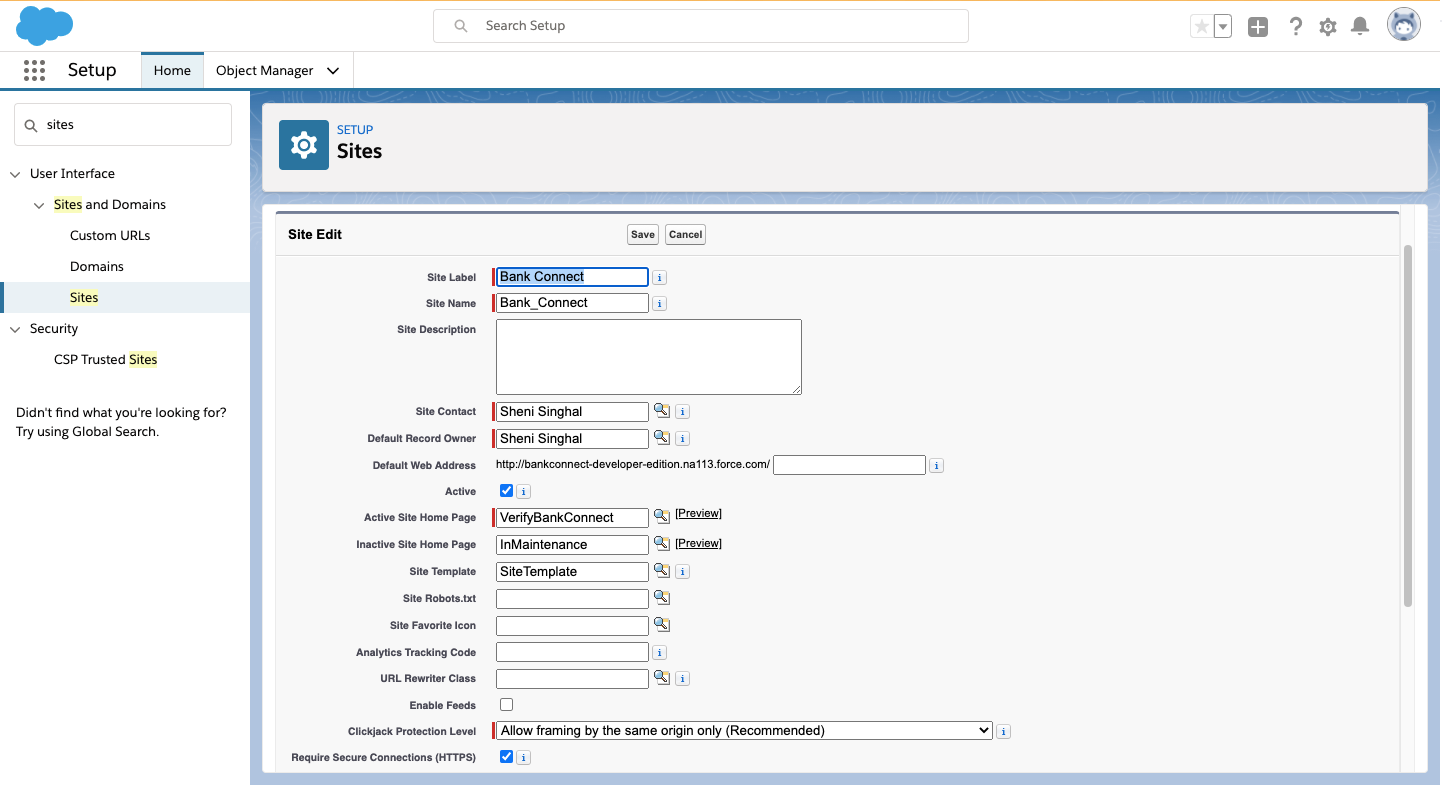The image size is (1442, 787).
Task: Click the Require Secure Connections info icon
Action: (x=524, y=758)
